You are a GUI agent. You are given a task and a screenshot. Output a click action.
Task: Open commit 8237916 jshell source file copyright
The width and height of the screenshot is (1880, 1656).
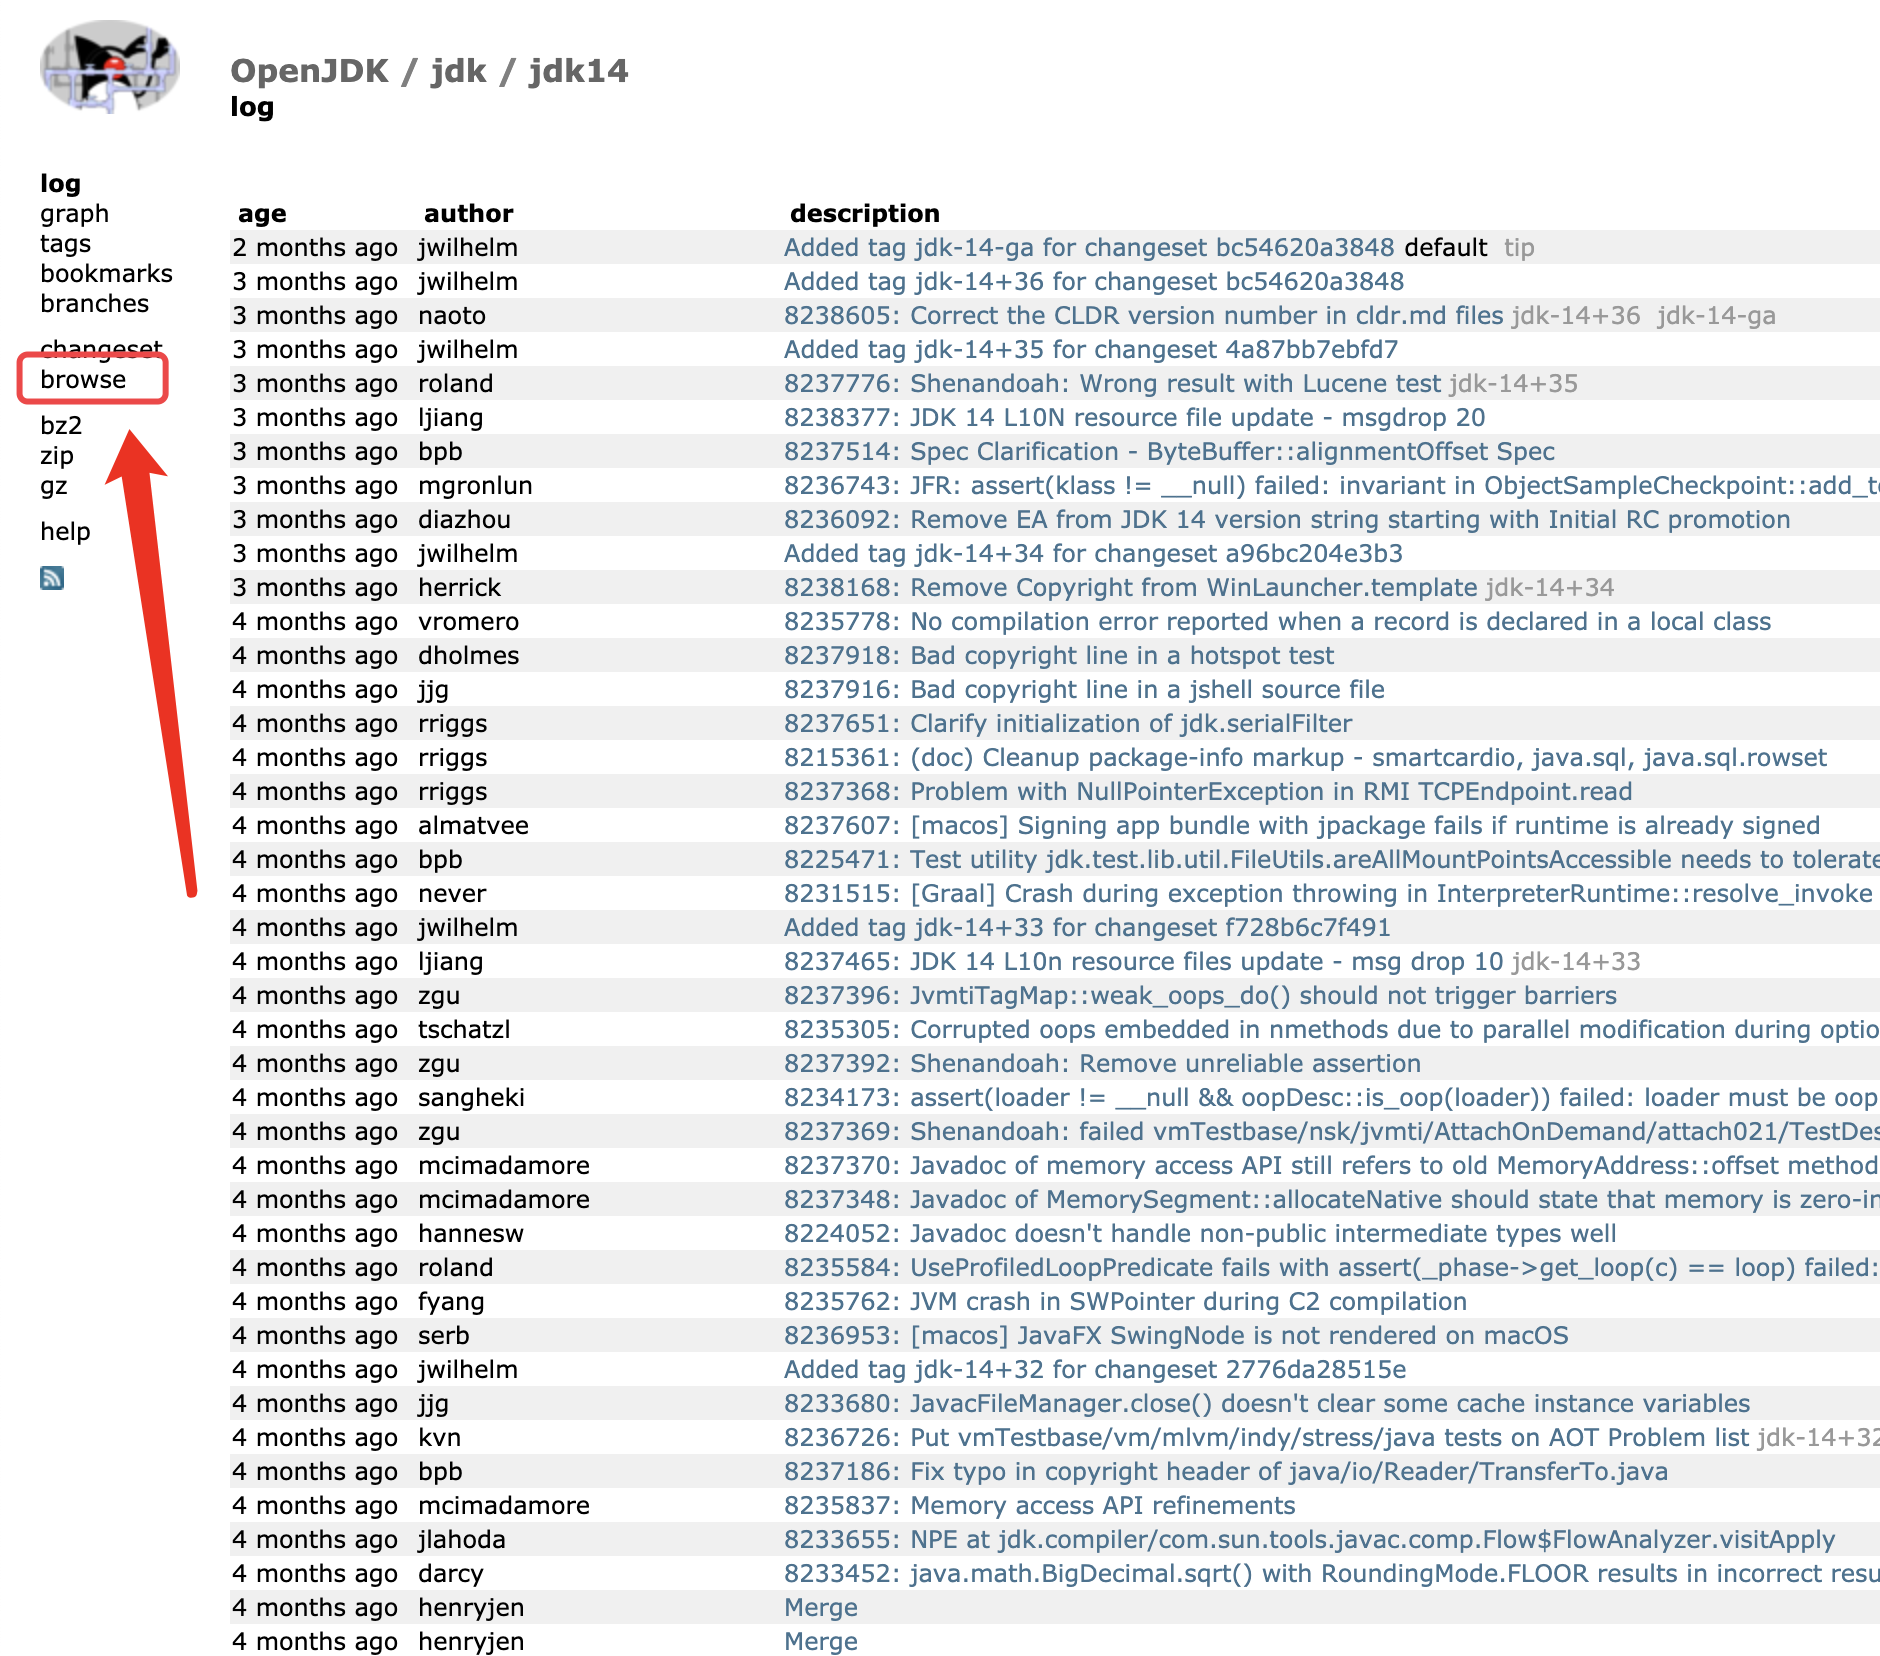pos(1084,690)
